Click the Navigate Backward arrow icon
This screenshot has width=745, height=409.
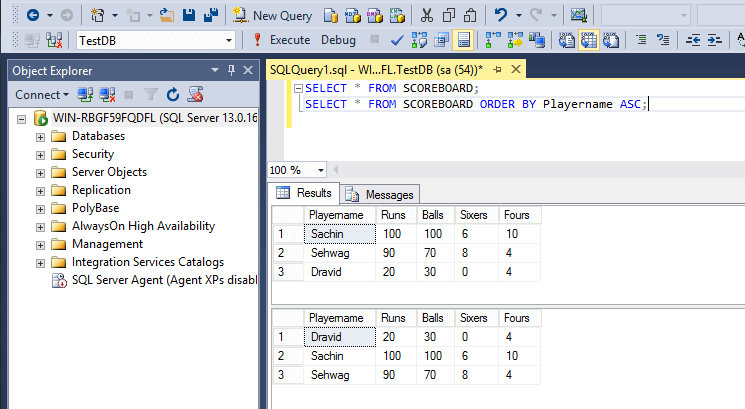point(33,16)
